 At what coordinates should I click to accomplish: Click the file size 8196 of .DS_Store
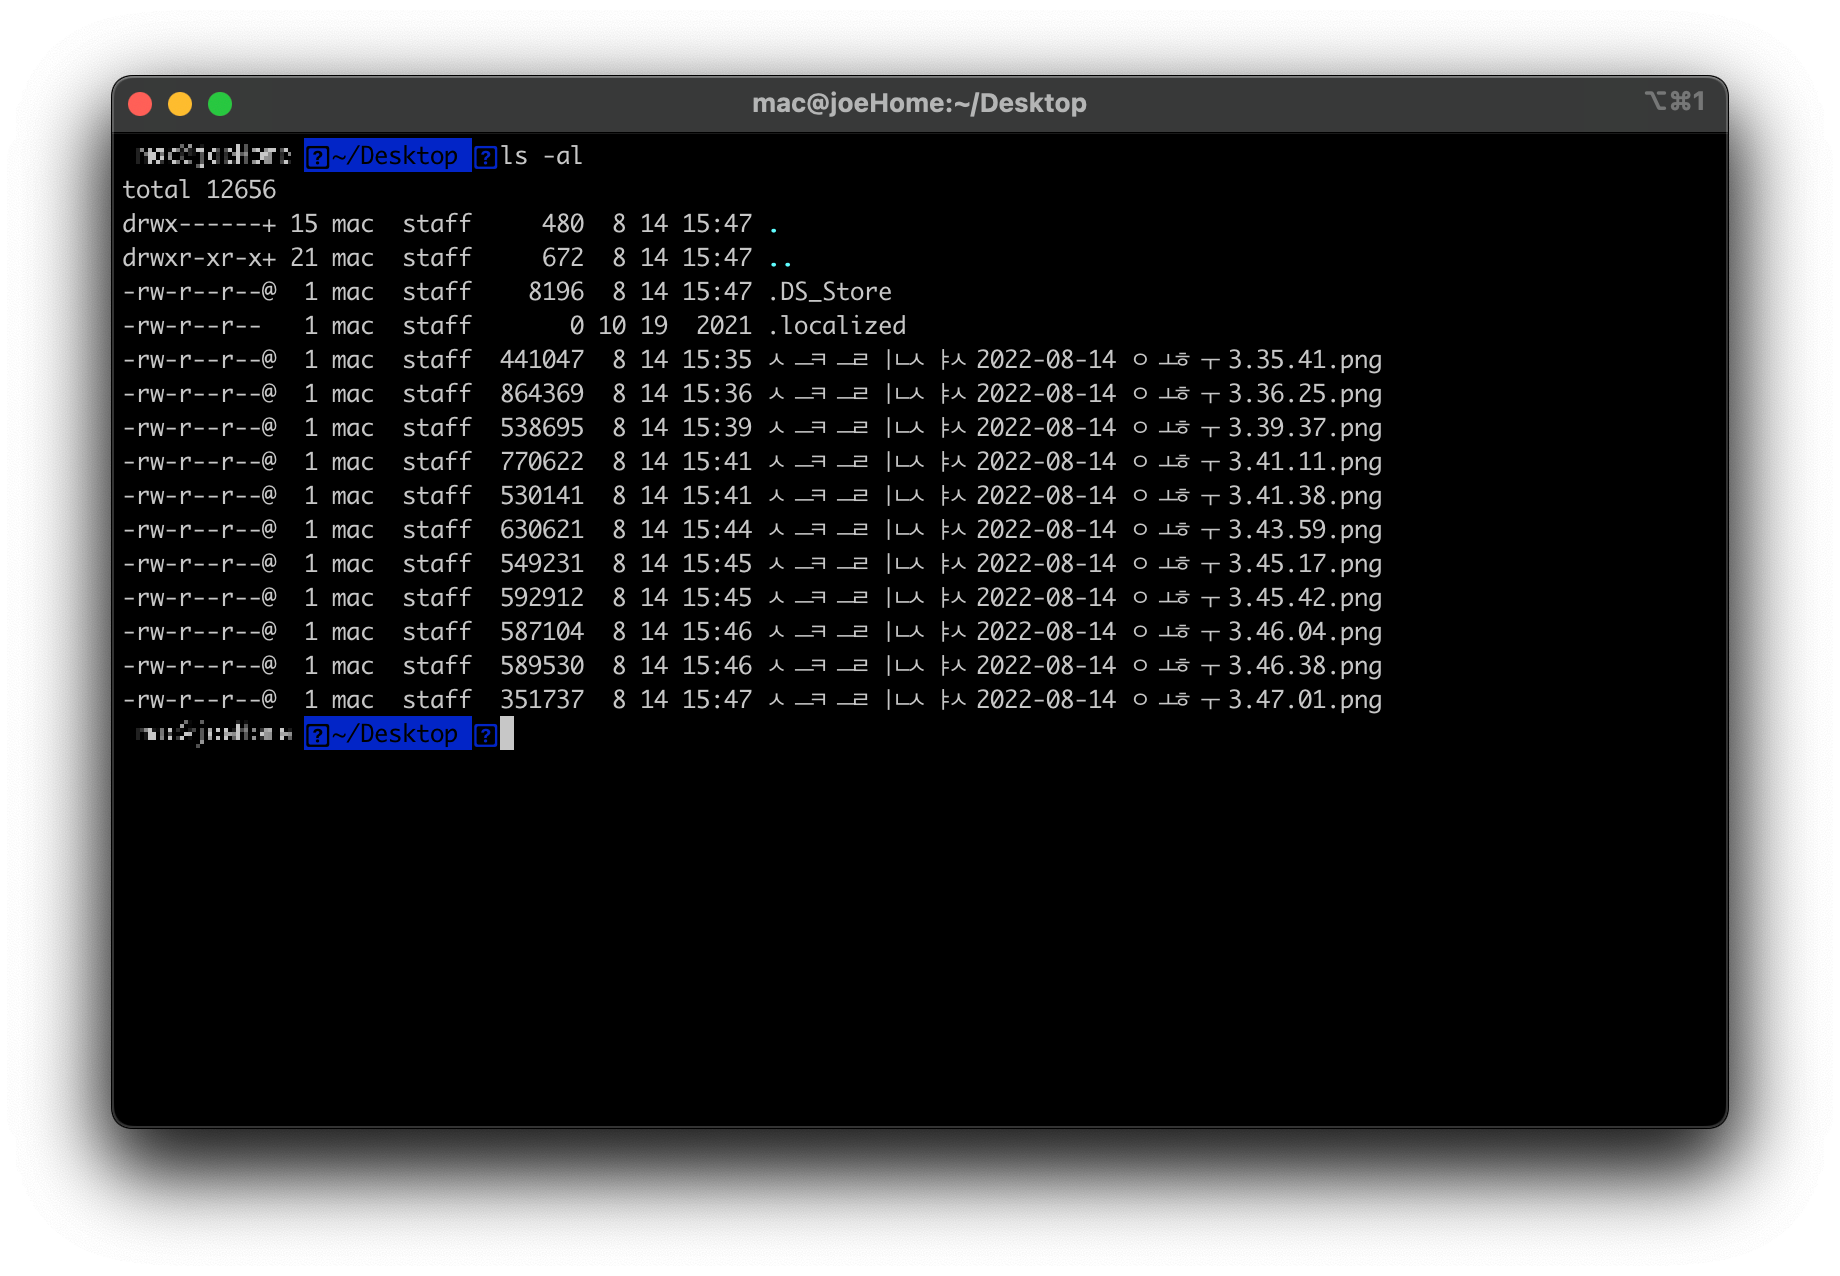[x=556, y=292]
